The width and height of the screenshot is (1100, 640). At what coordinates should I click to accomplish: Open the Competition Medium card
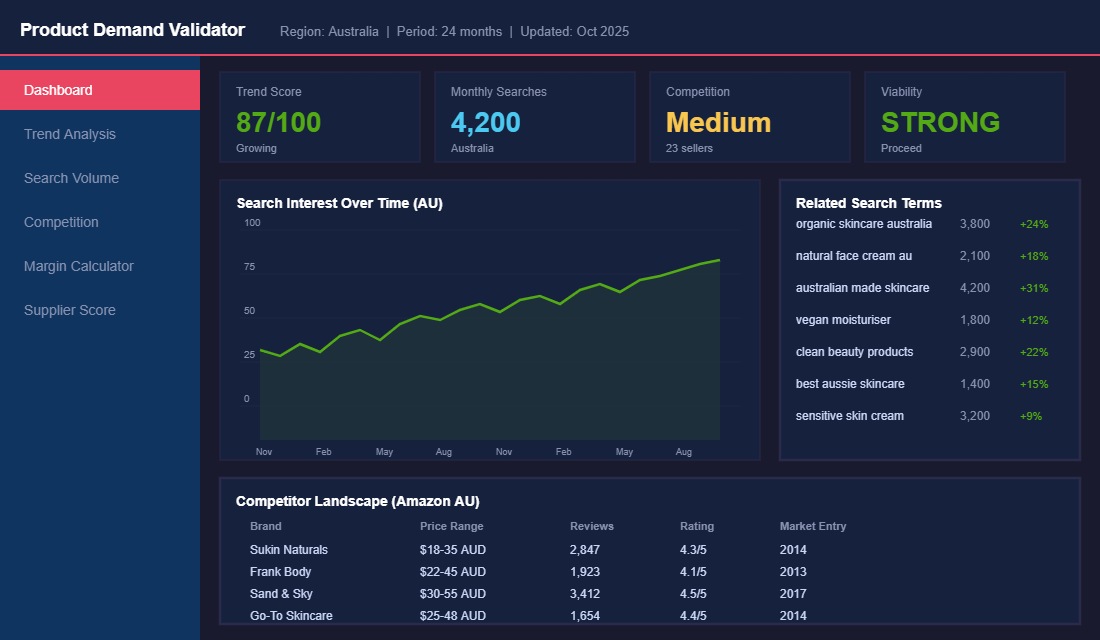[750, 116]
